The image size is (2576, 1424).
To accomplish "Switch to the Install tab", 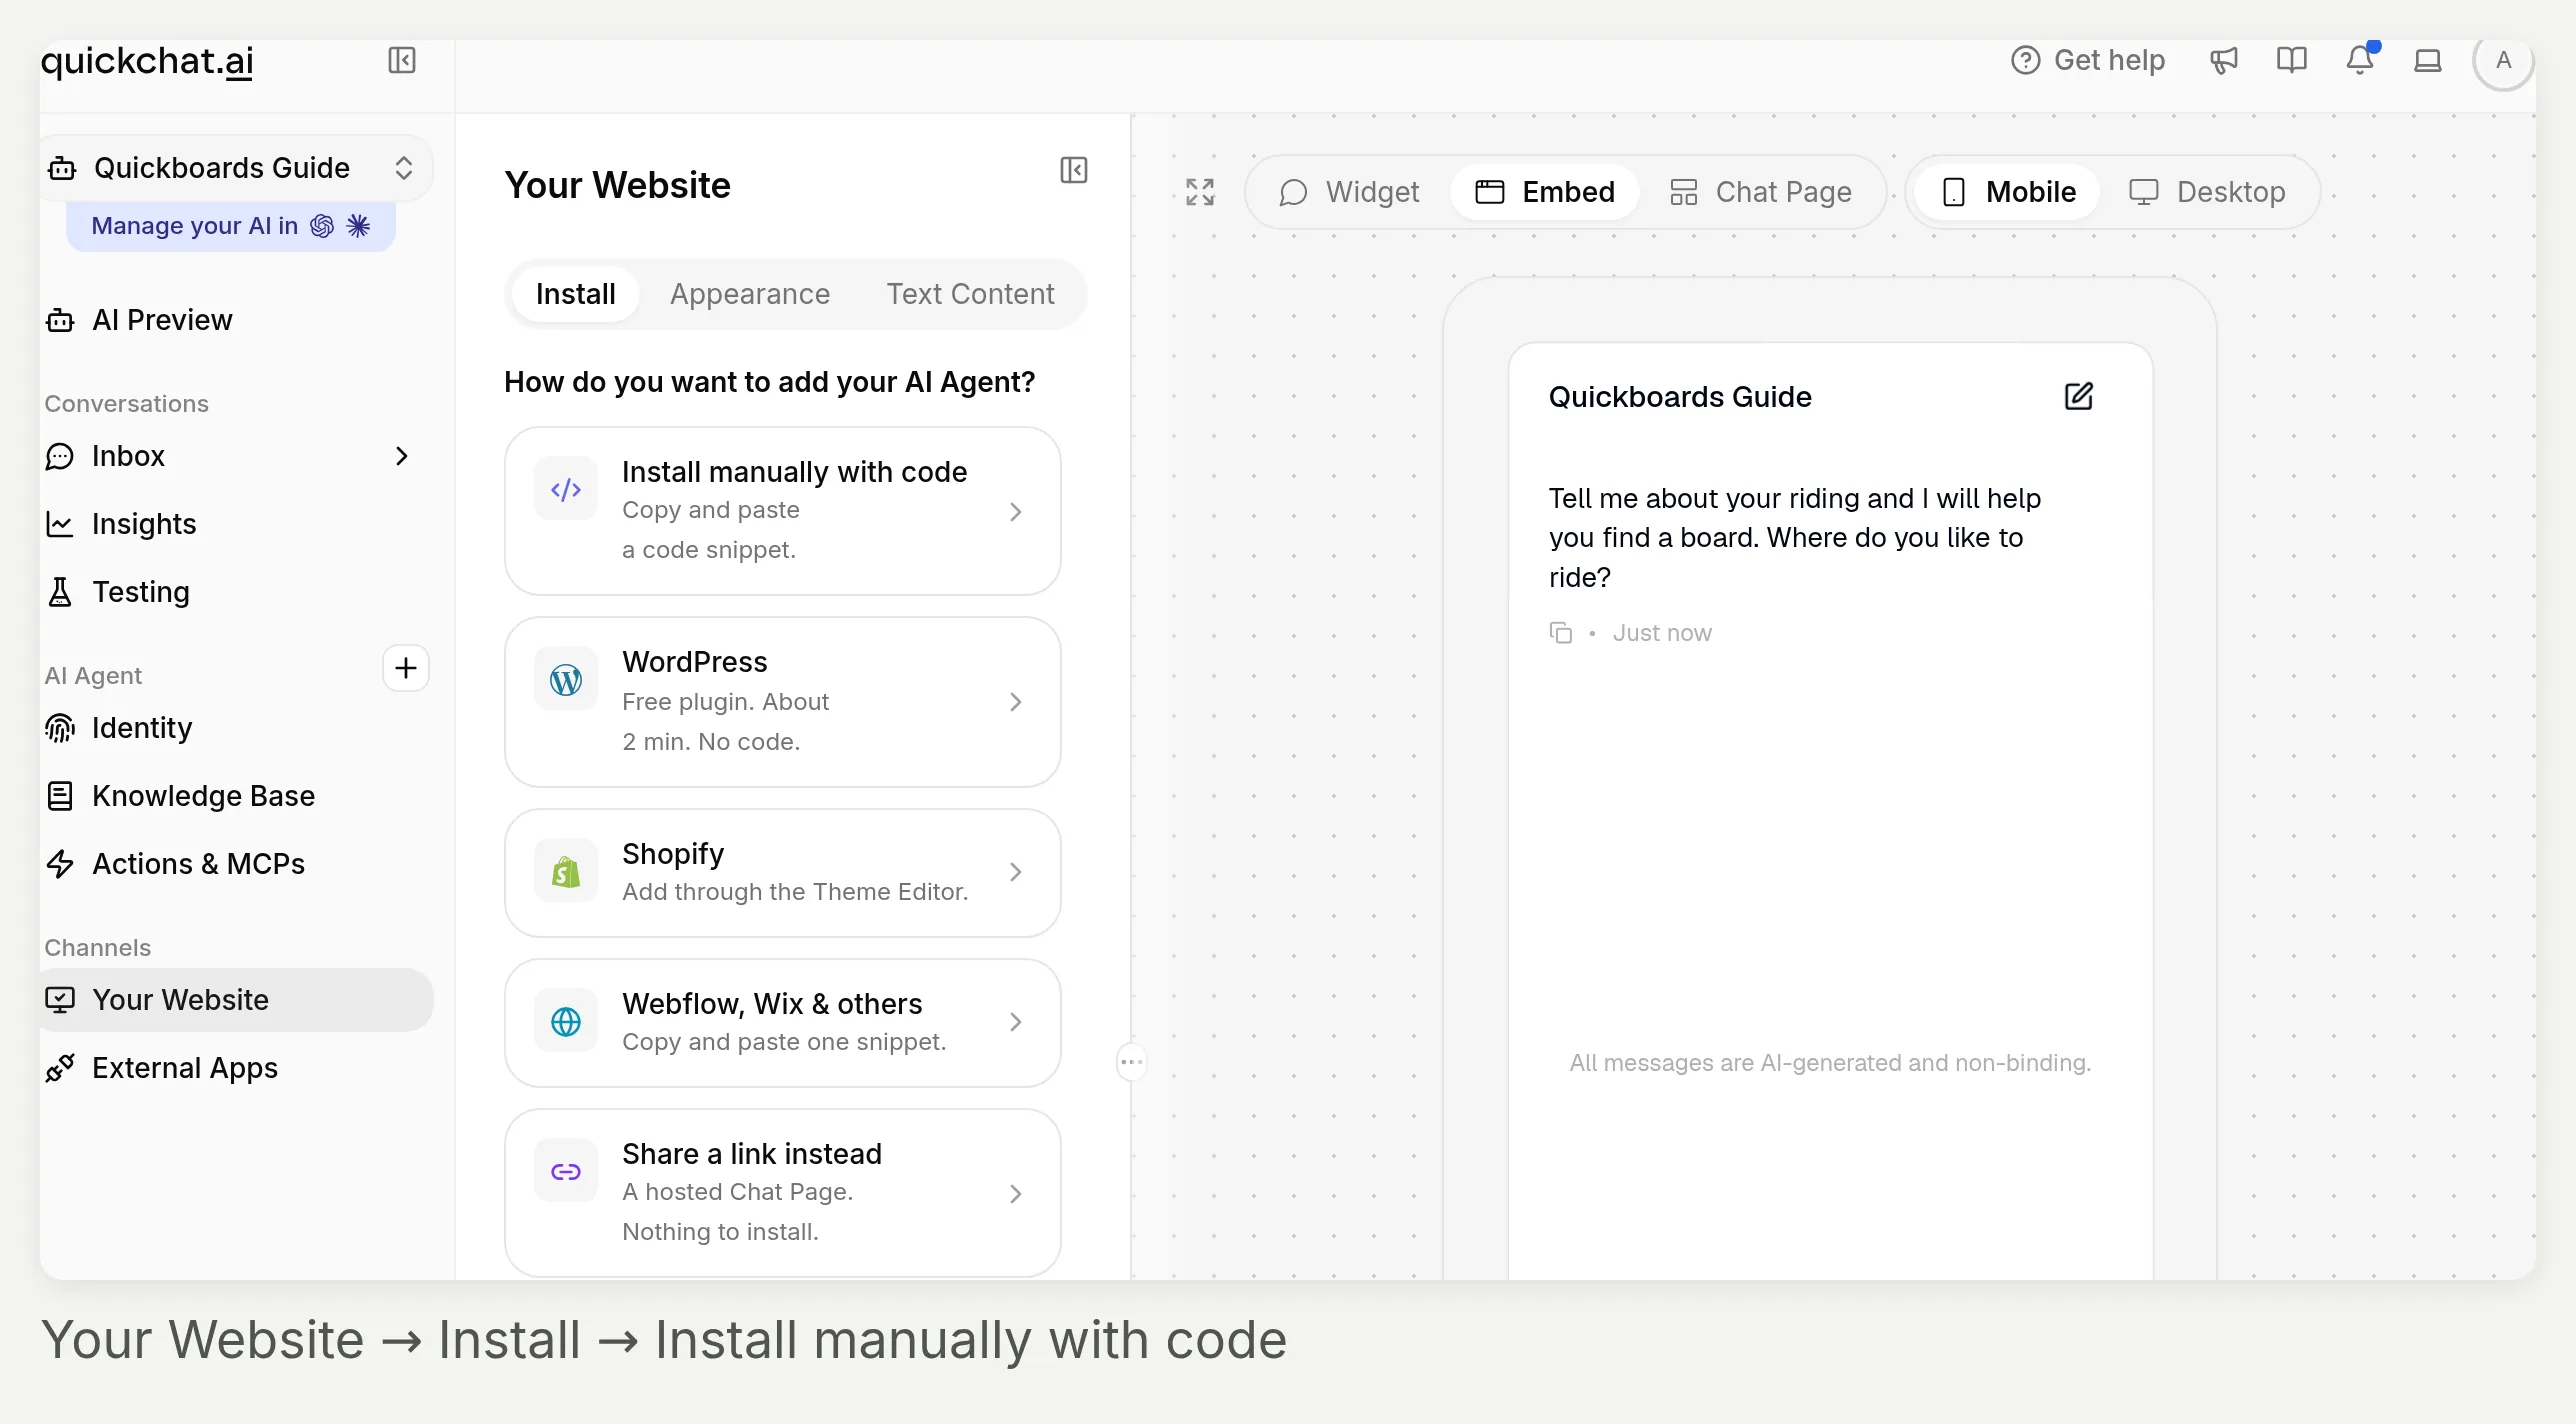I will 575,294.
